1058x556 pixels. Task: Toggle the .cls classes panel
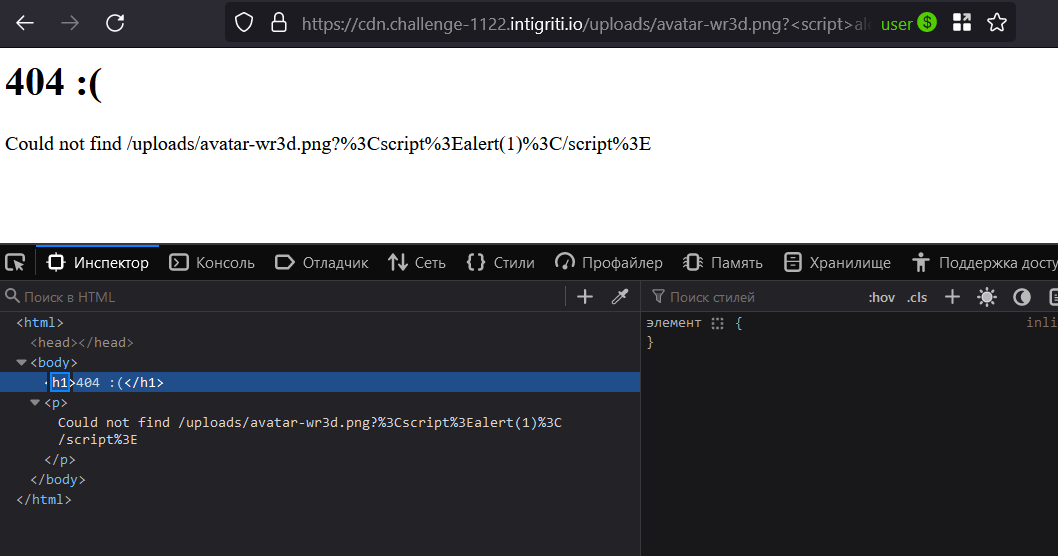(917, 298)
